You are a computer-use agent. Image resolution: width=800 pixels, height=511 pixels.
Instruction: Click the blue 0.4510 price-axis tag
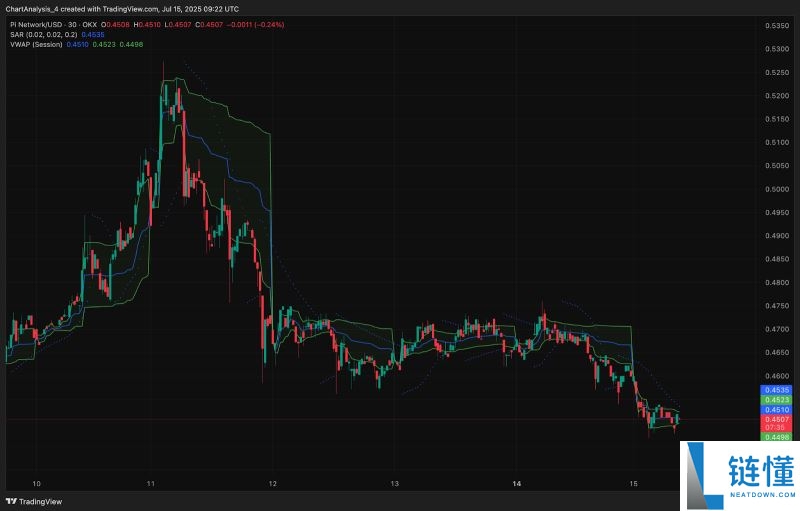click(x=777, y=409)
